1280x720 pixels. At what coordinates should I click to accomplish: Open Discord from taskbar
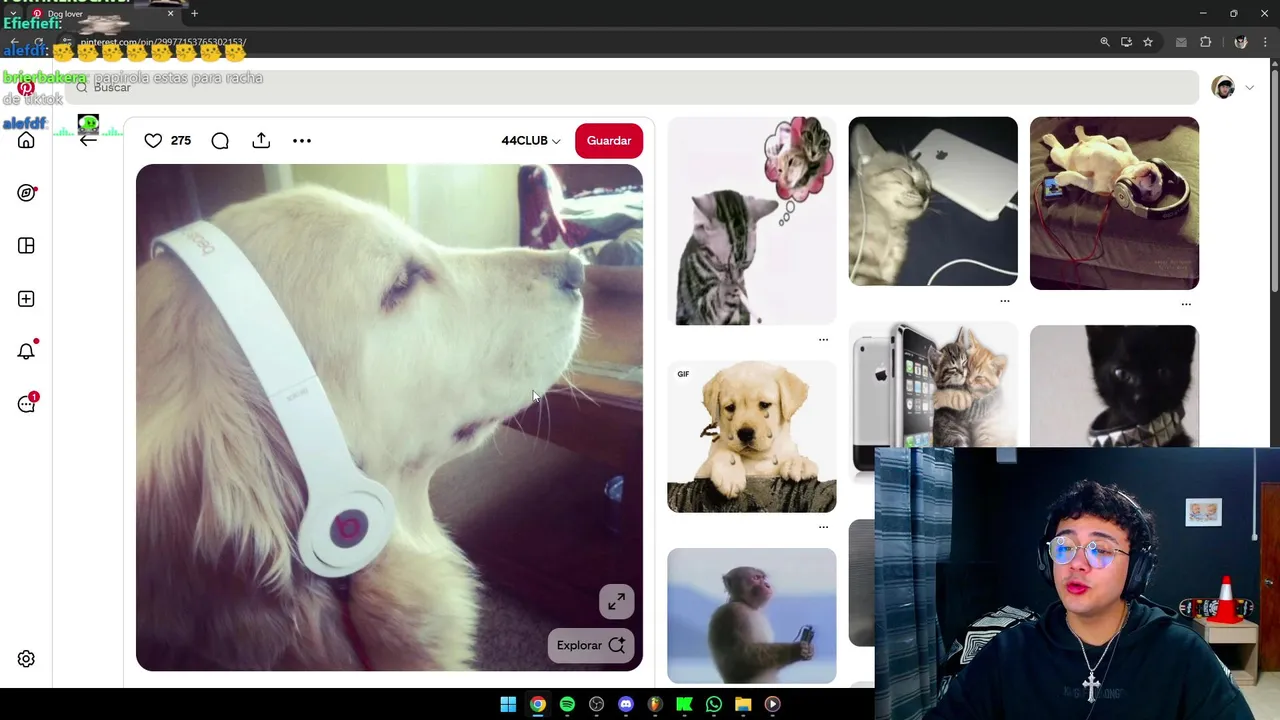[626, 704]
